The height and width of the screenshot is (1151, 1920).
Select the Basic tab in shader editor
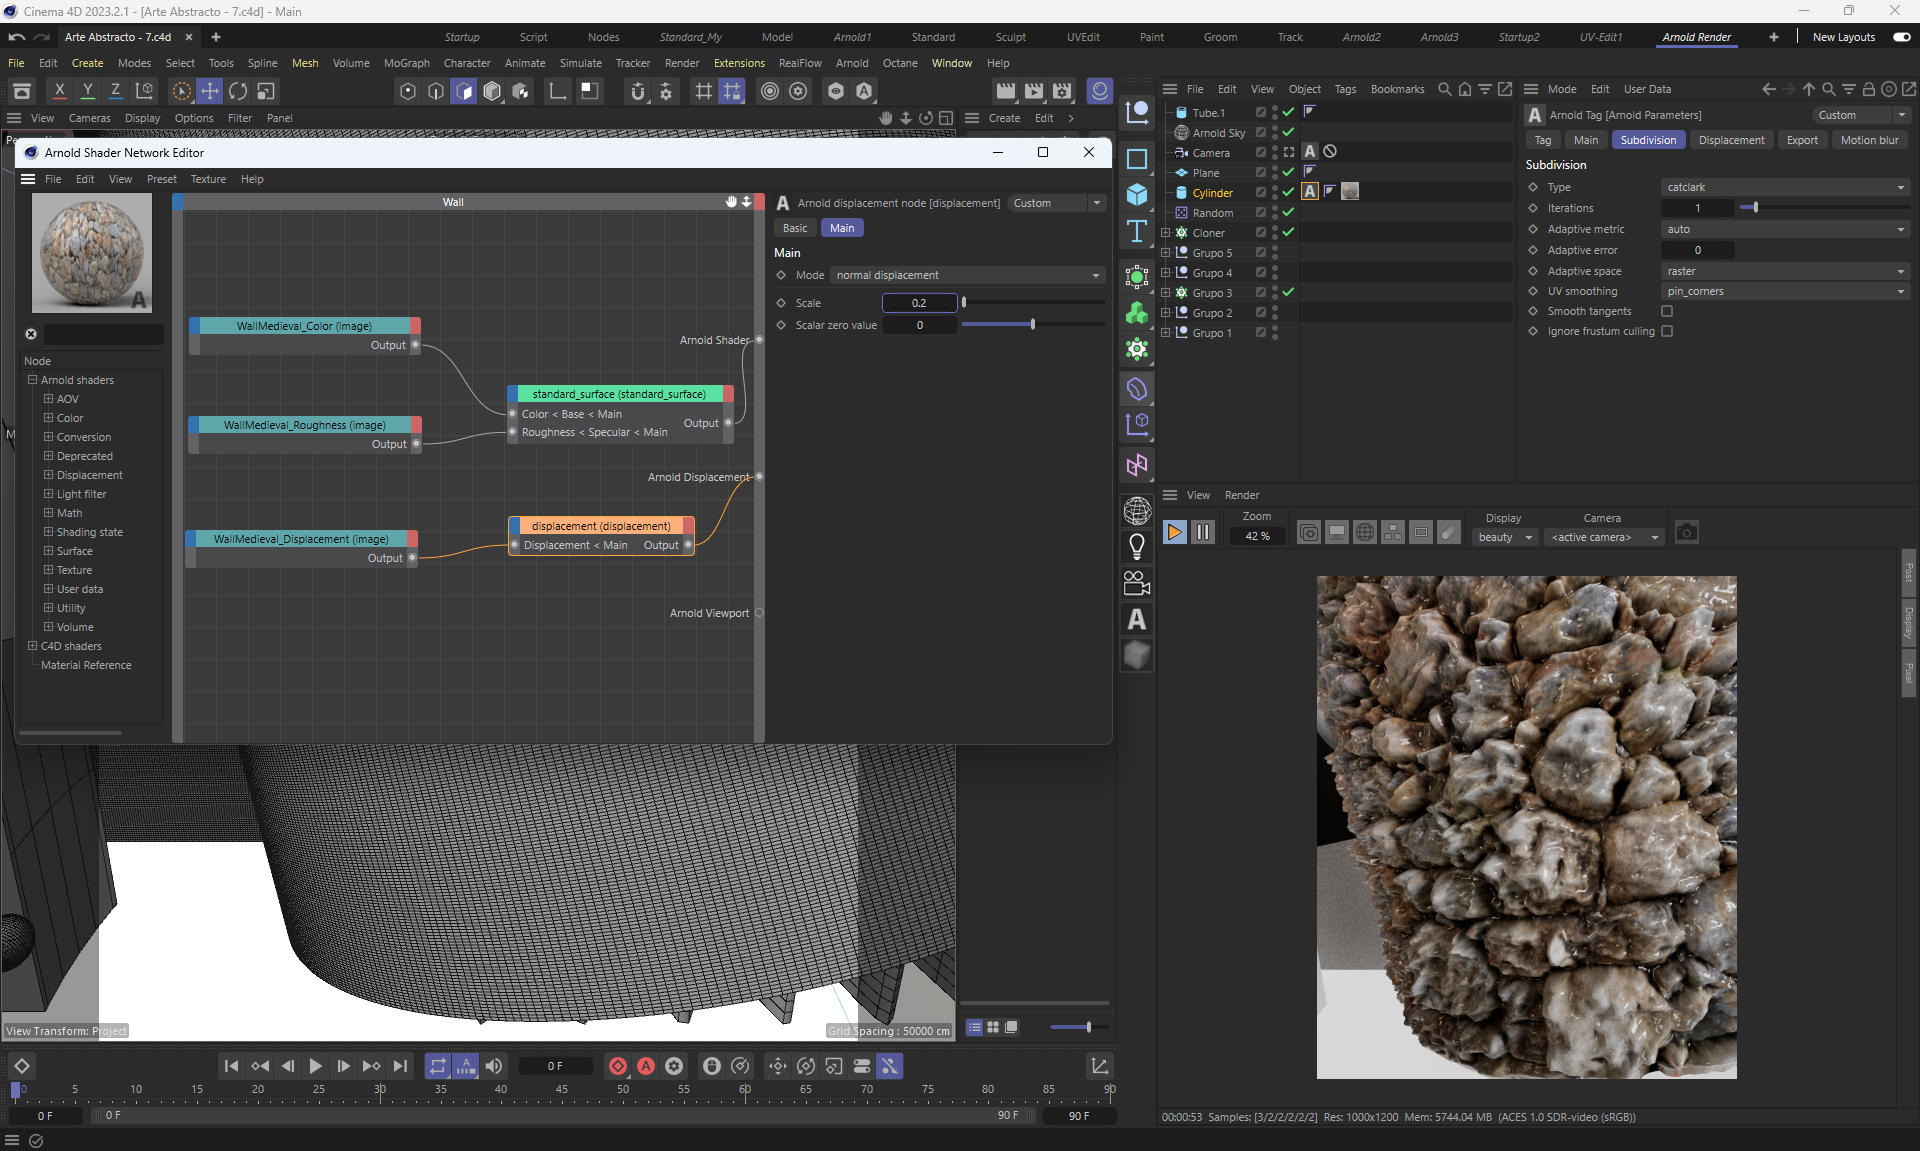(795, 228)
